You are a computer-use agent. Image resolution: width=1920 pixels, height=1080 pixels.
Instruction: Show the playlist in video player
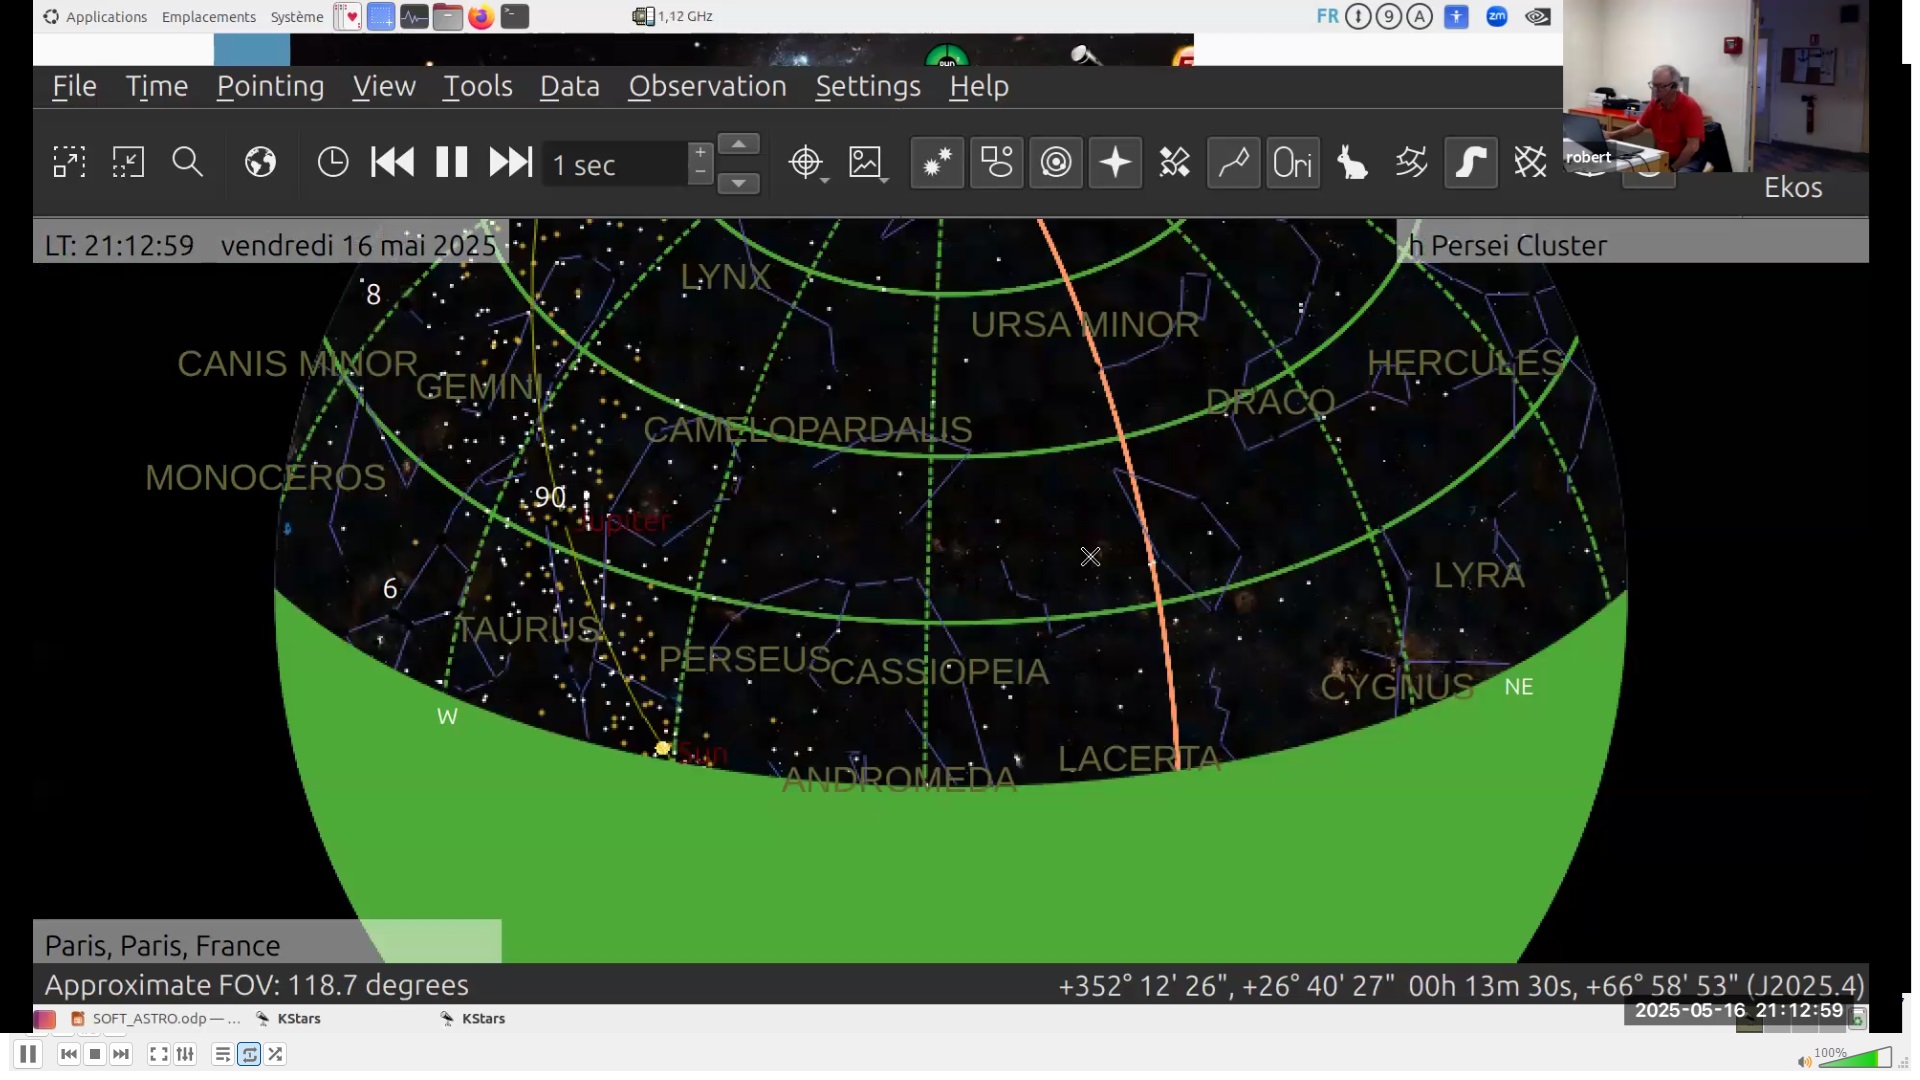(222, 1054)
